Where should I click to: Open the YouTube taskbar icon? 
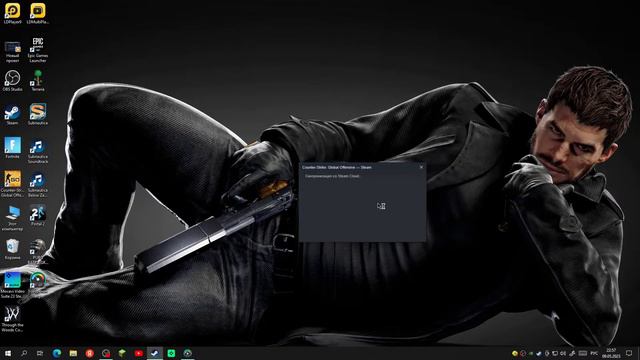[x=139, y=353]
